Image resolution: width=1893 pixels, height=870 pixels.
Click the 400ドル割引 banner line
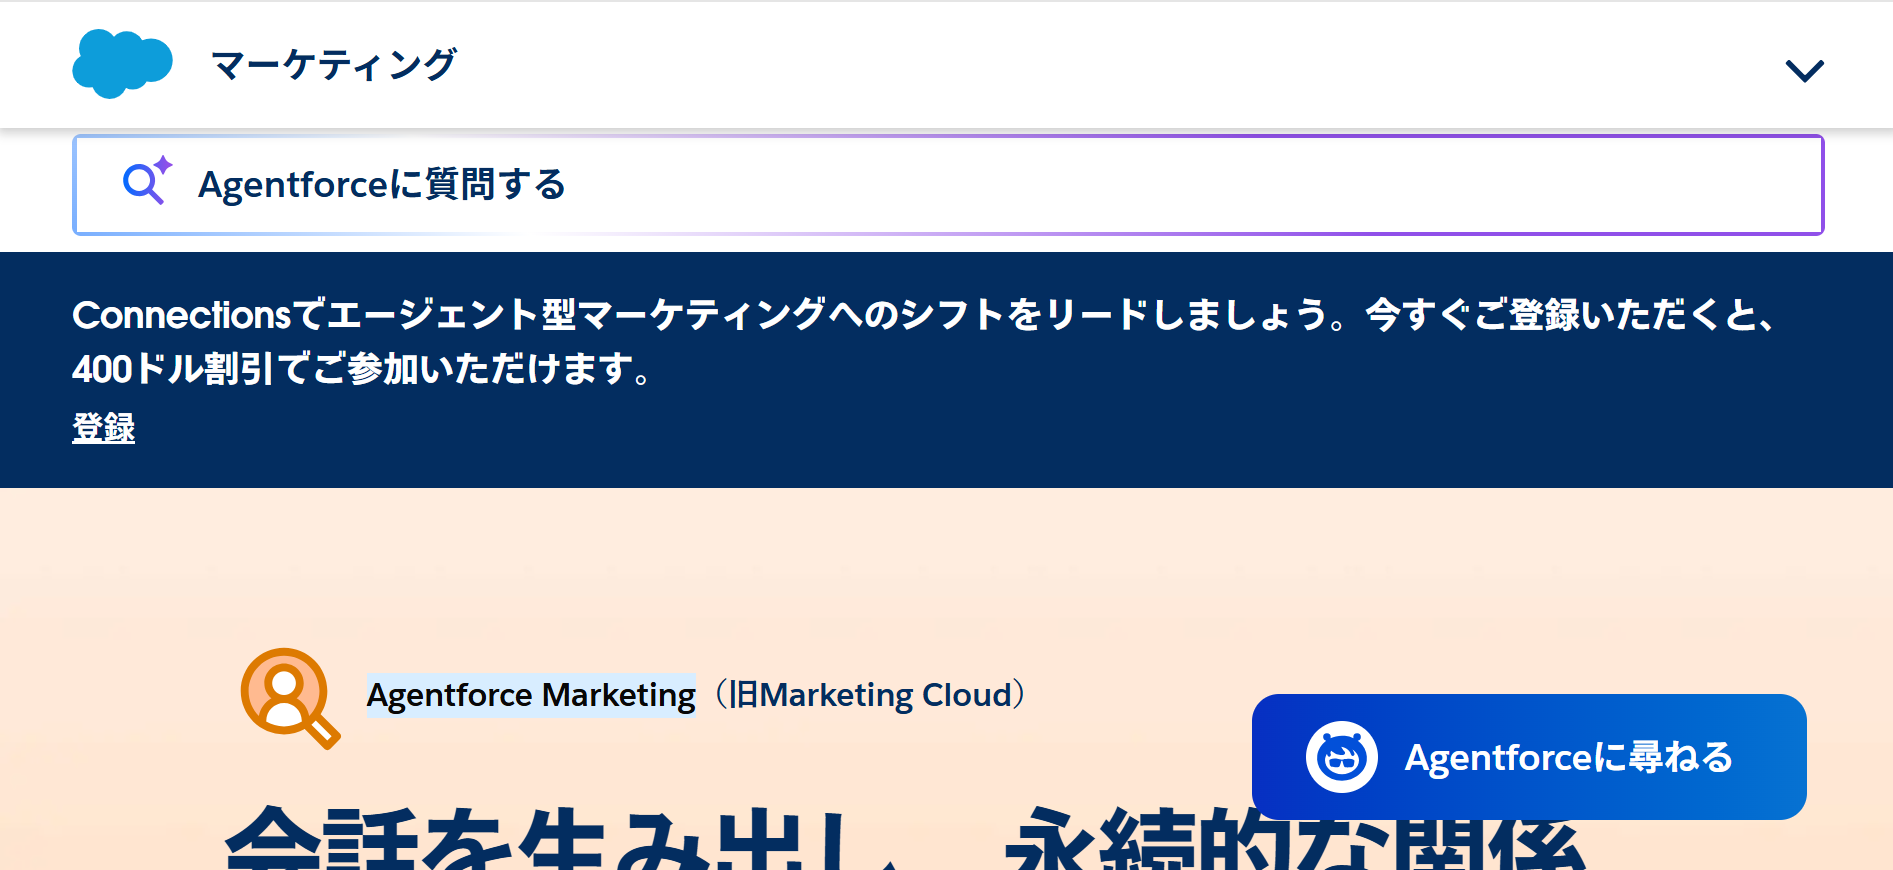[x=172, y=369]
